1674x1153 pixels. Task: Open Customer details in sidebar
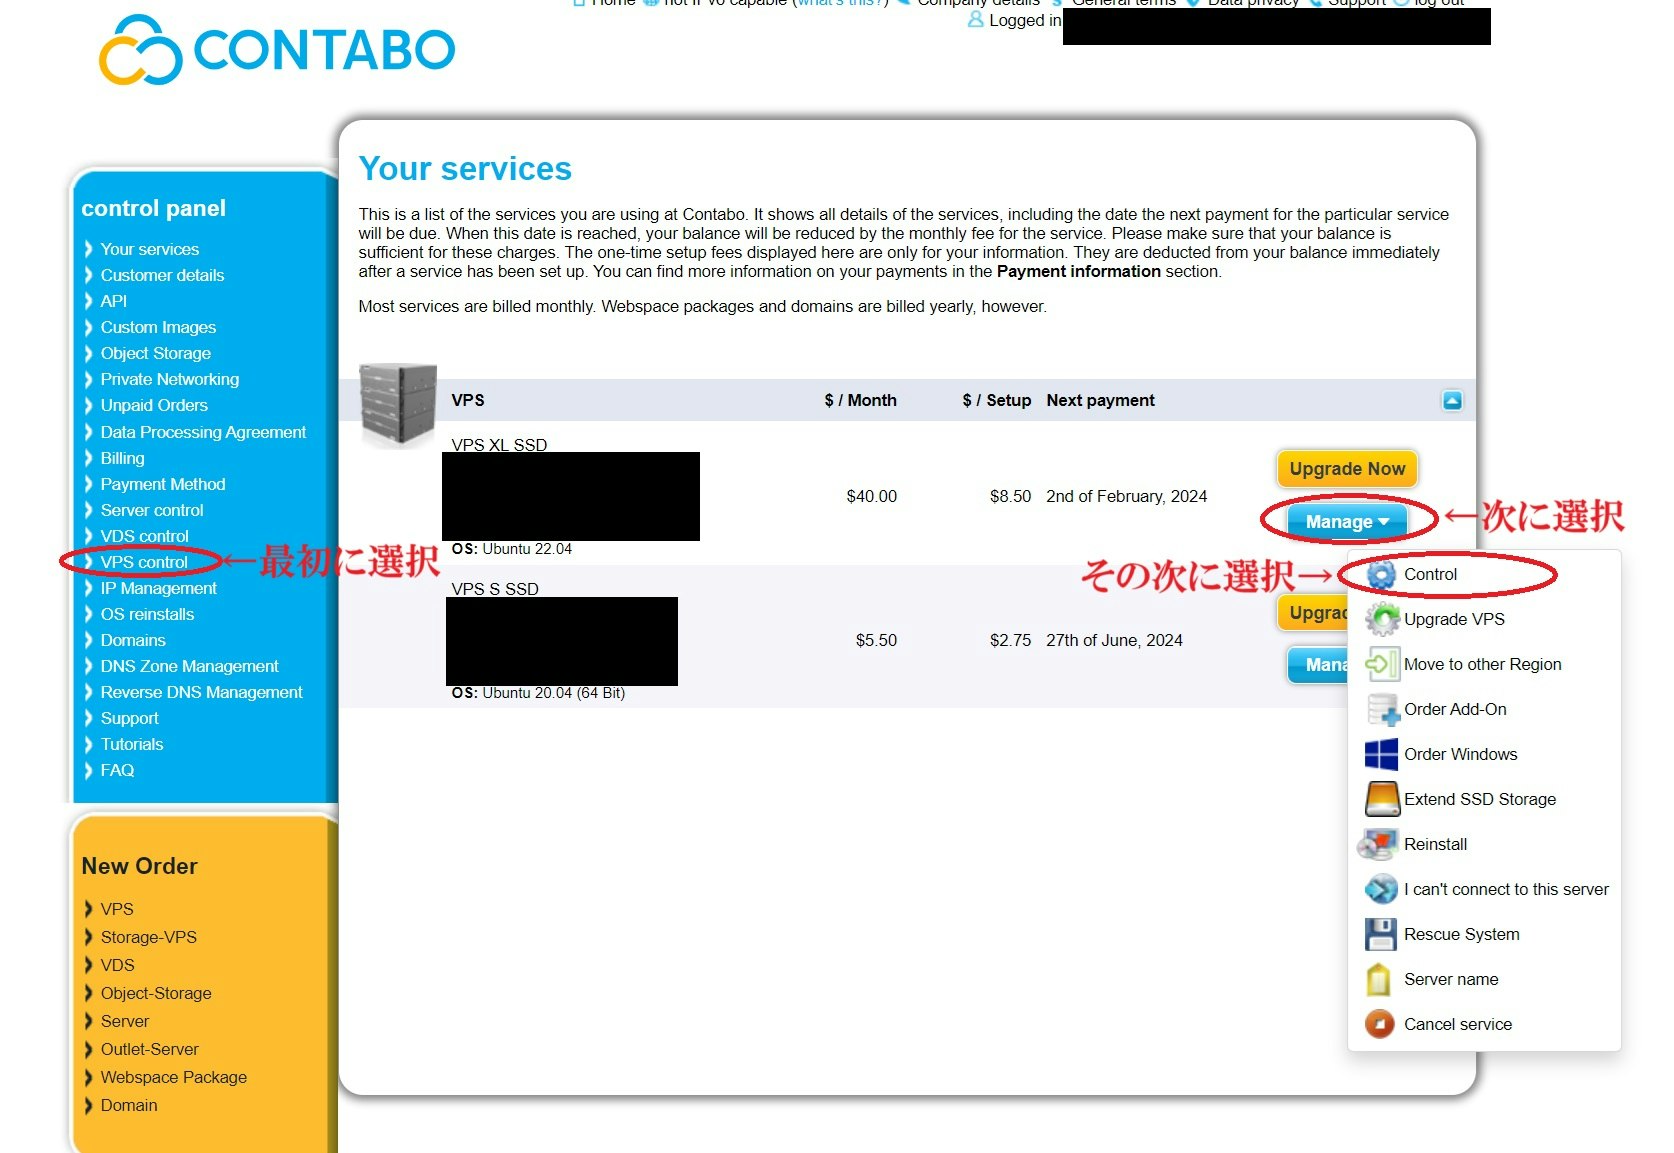[x=162, y=275]
